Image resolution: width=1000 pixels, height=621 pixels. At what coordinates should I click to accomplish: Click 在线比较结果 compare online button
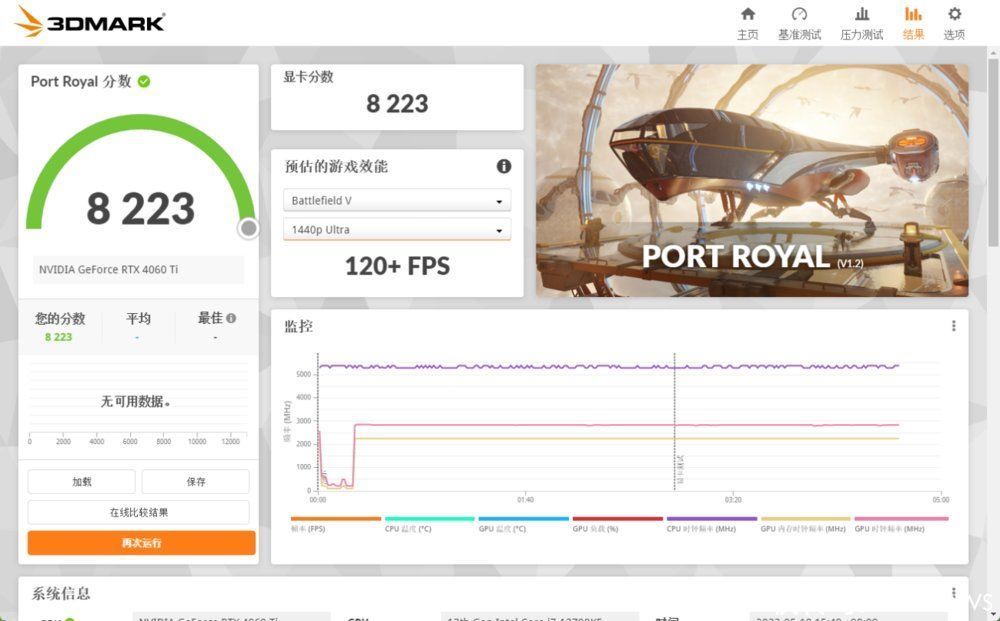point(138,512)
